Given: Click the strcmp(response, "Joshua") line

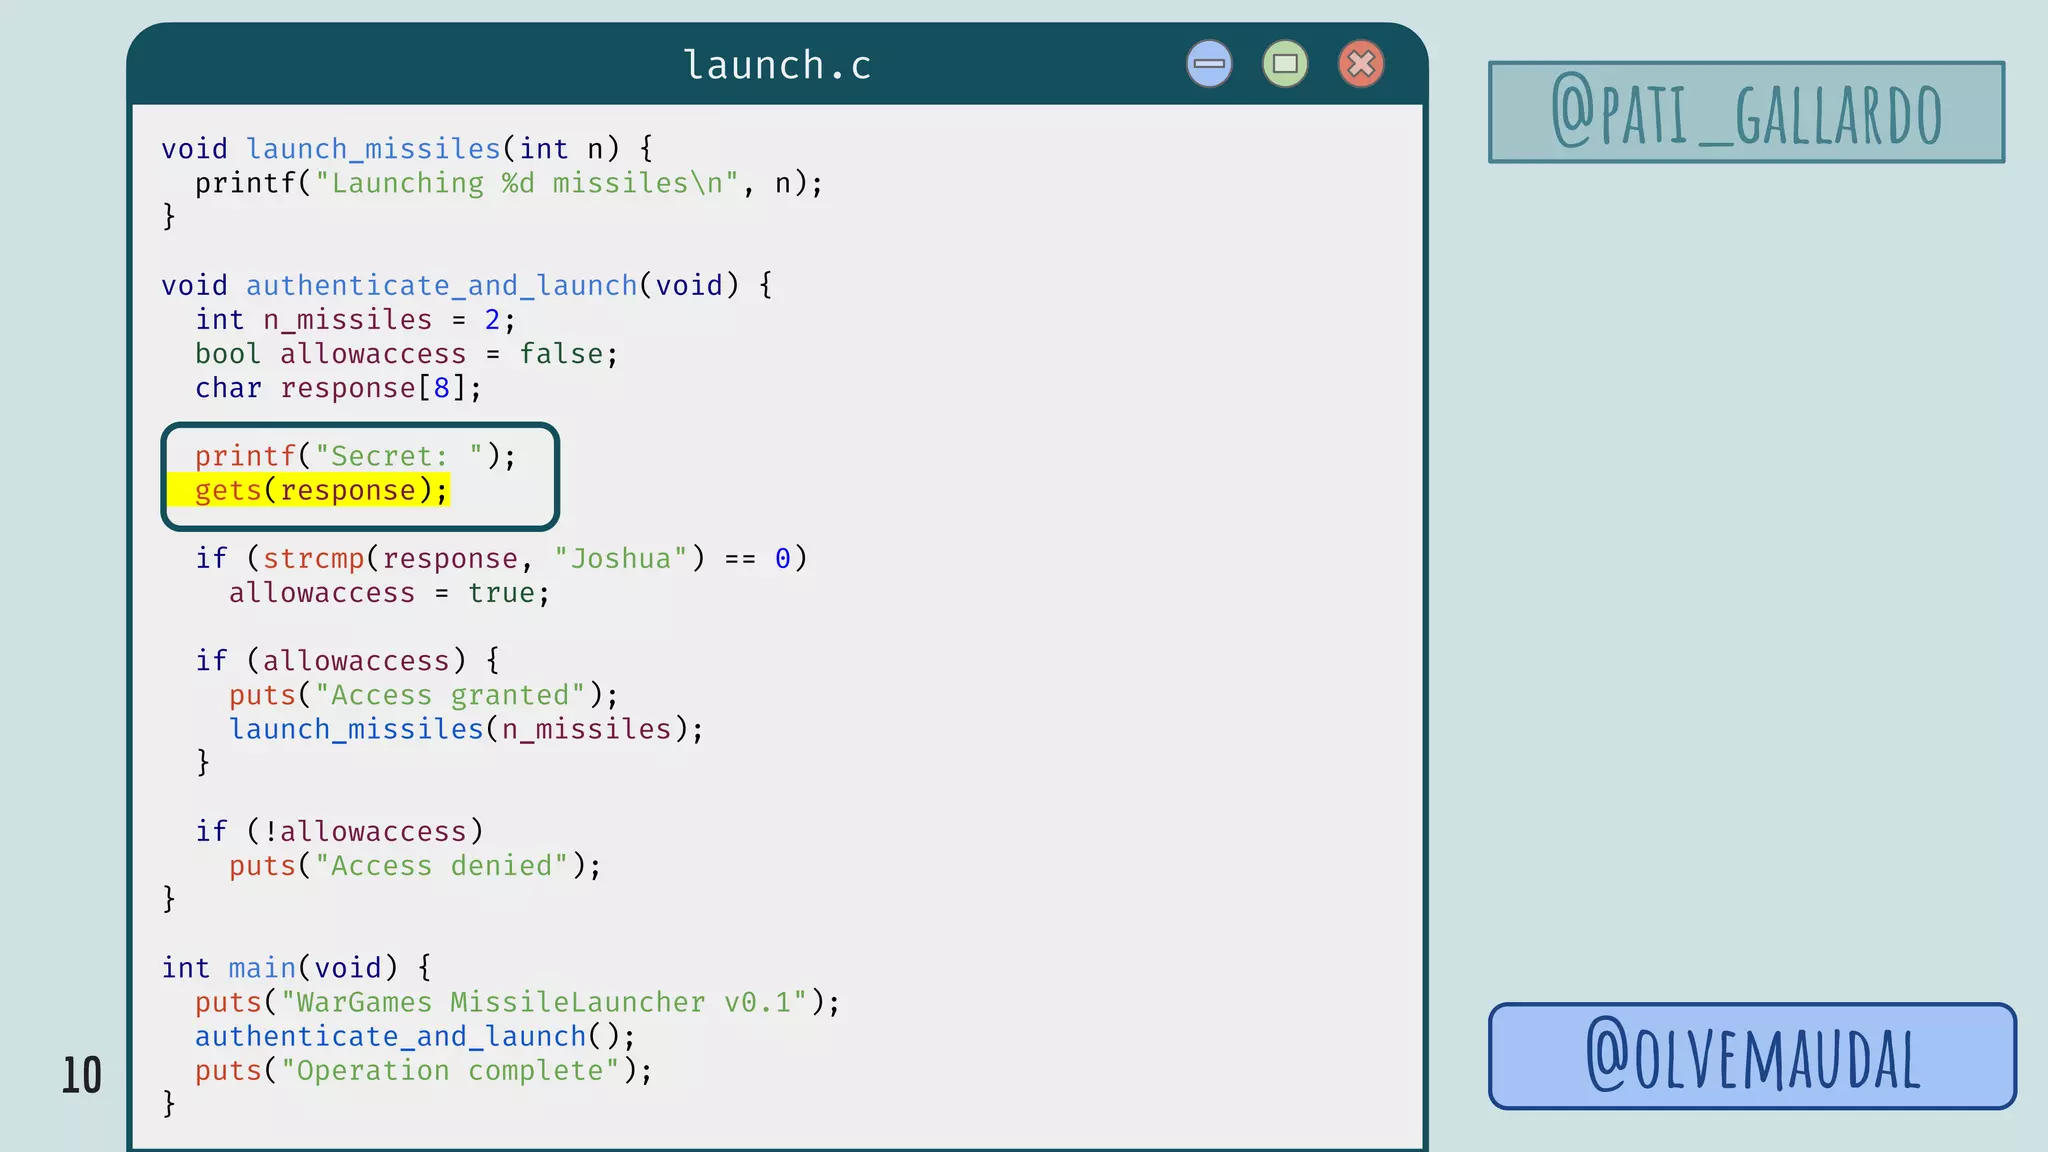Looking at the screenshot, I should (x=501, y=558).
